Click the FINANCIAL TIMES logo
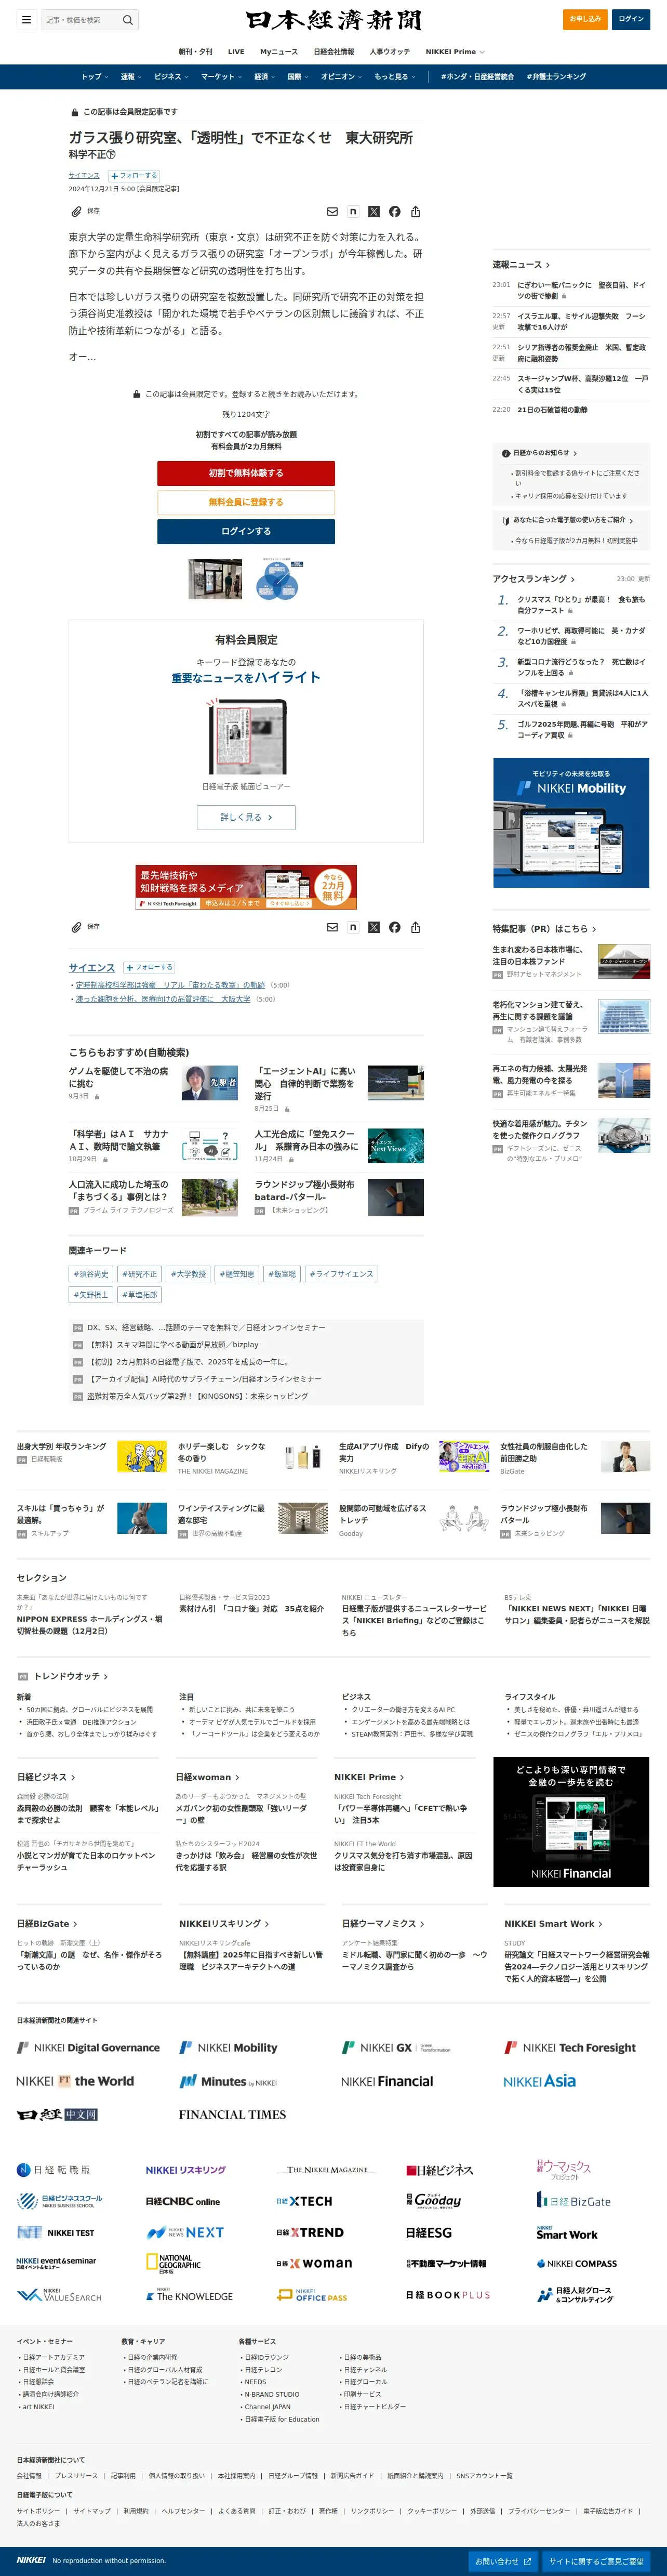This screenshot has width=667, height=2576. pyautogui.click(x=232, y=2114)
